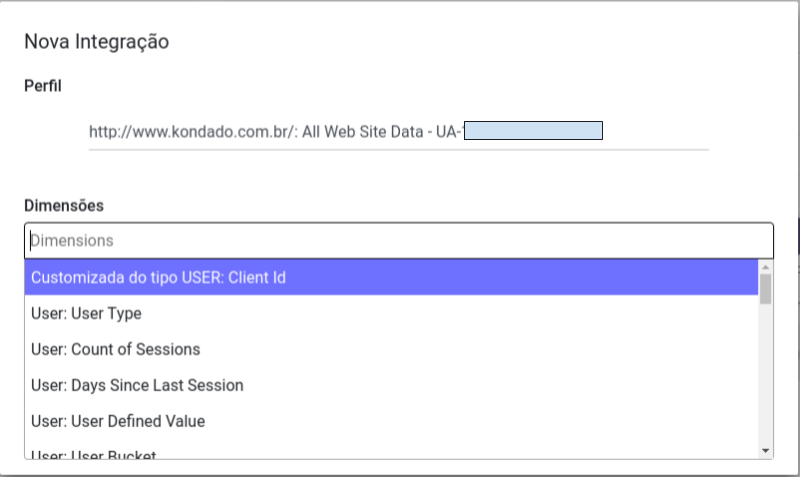800x481 pixels.
Task: Click the scroll up arrow of dimensions list
Action: [766, 267]
